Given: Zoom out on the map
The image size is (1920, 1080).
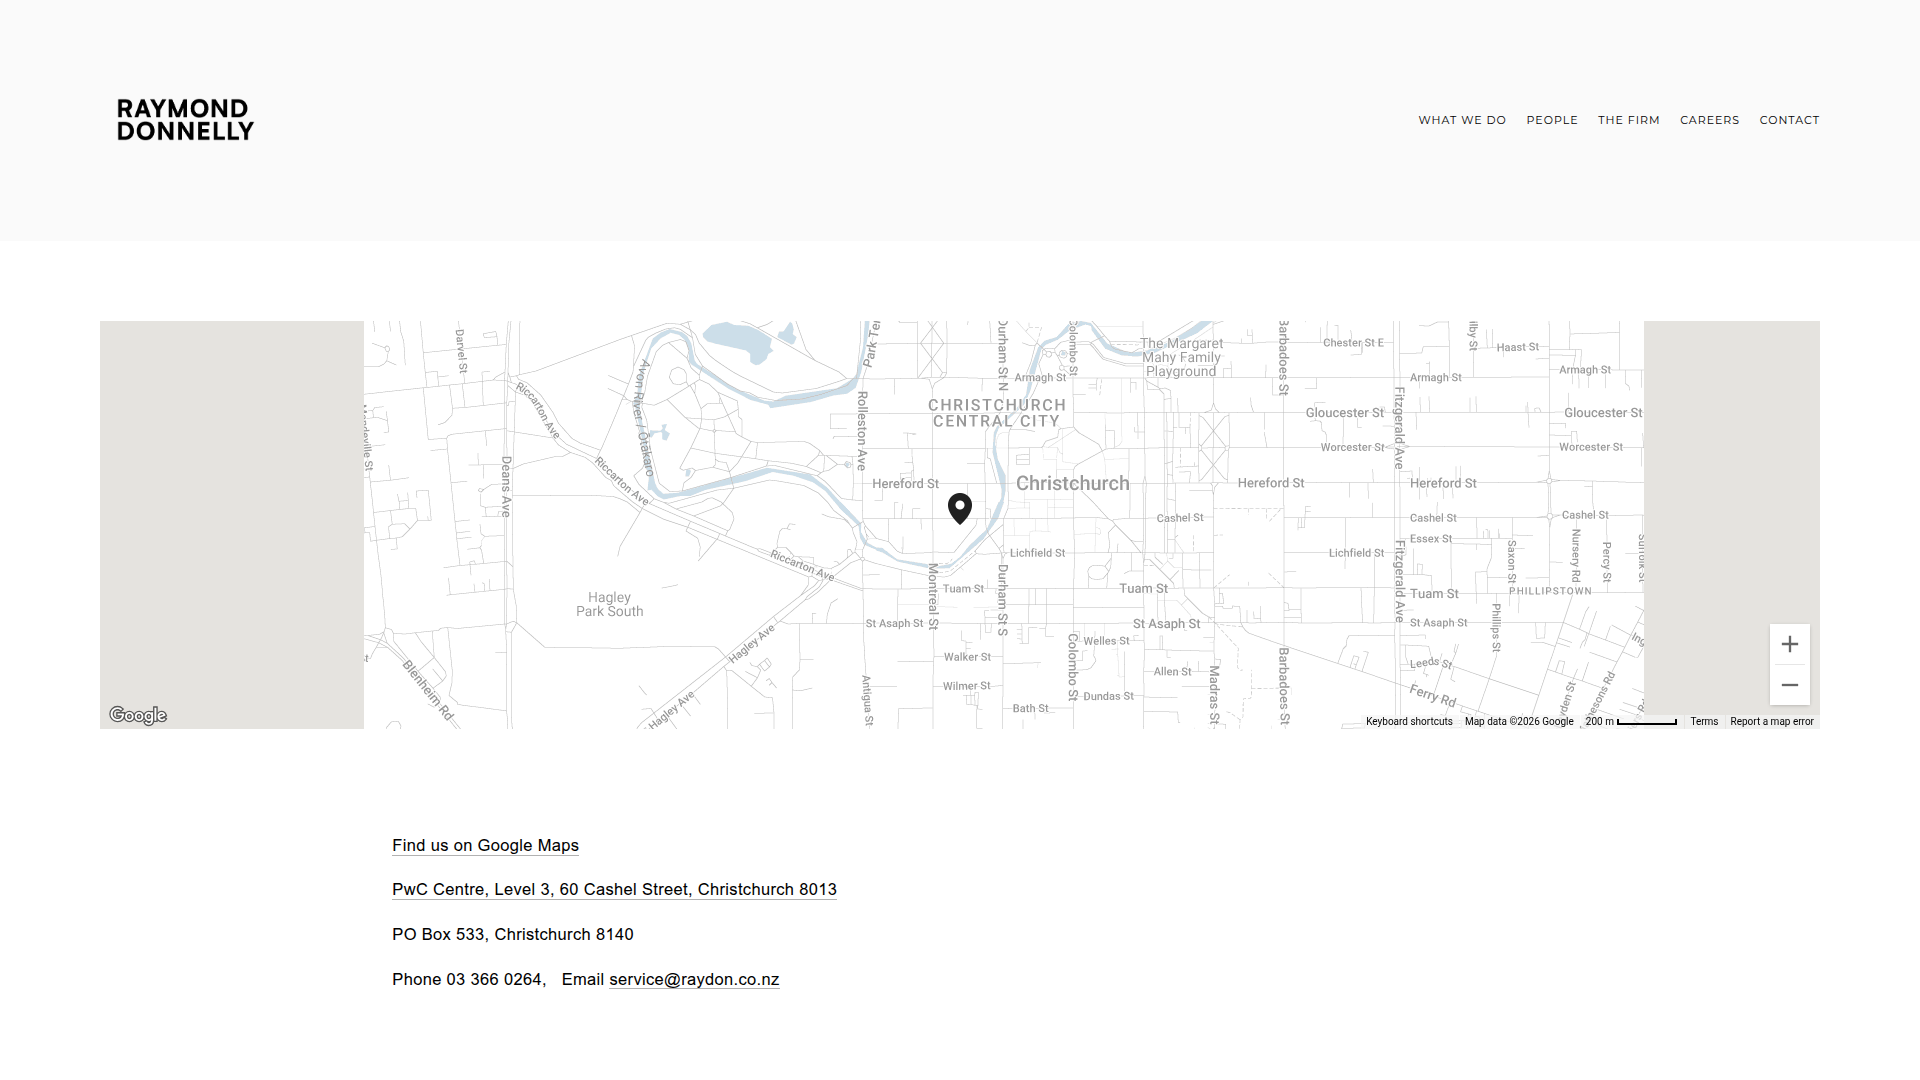Looking at the screenshot, I should [1790, 685].
